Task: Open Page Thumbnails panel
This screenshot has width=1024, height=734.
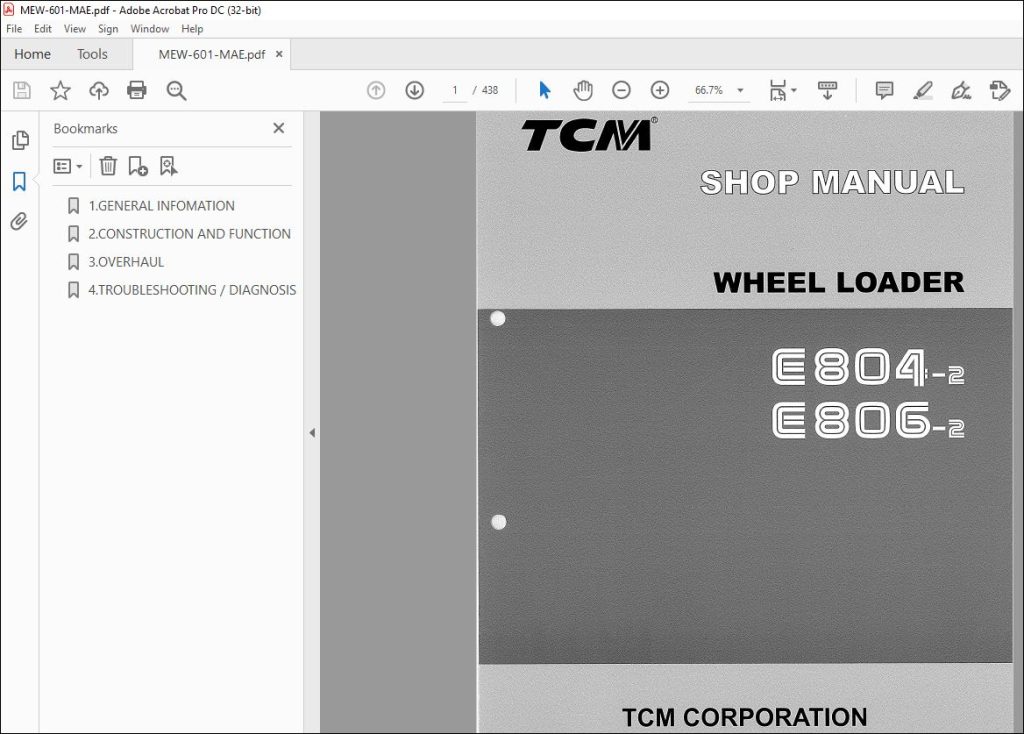Action: pyautogui.click(x=20, y=140)
